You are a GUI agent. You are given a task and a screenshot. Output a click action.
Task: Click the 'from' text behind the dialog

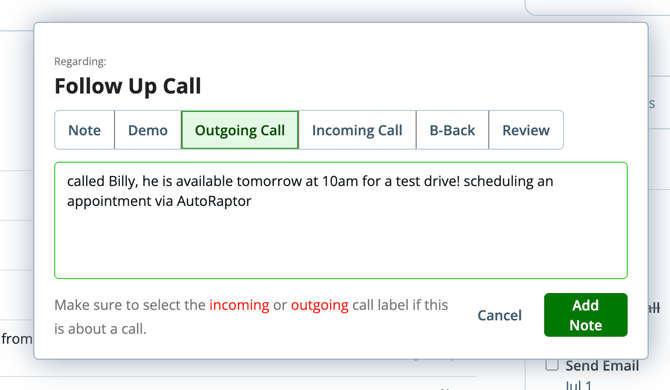[x=17, y=339]
